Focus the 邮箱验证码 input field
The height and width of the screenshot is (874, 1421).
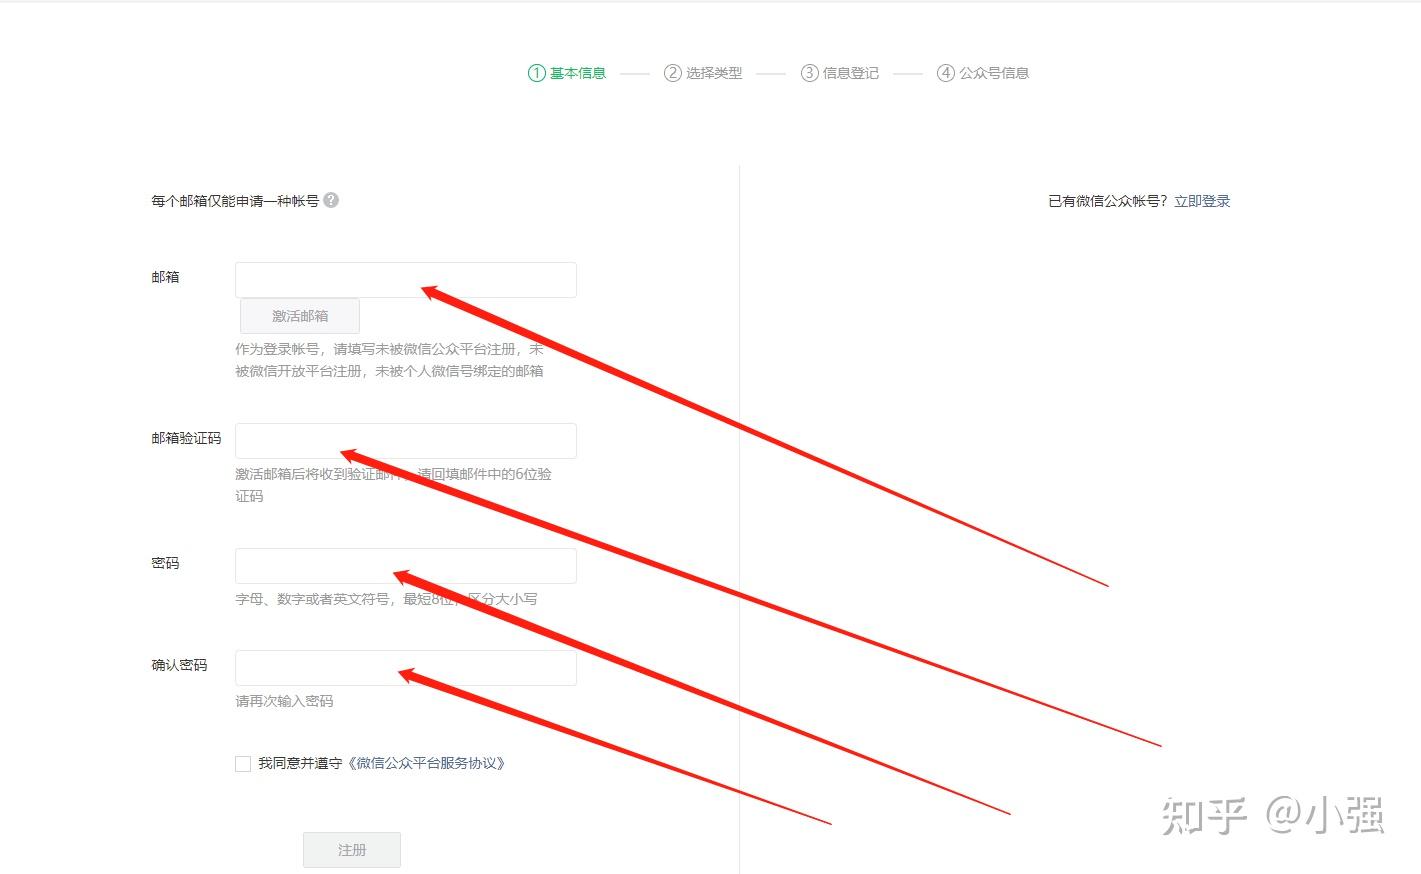406,441
